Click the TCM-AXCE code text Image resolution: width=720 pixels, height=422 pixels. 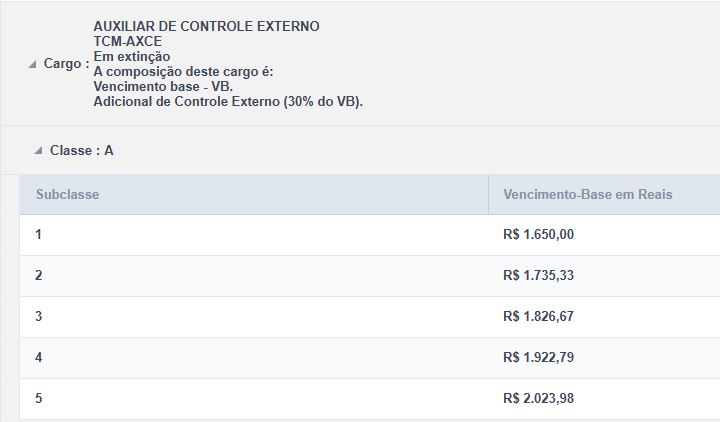coord(127,42)
